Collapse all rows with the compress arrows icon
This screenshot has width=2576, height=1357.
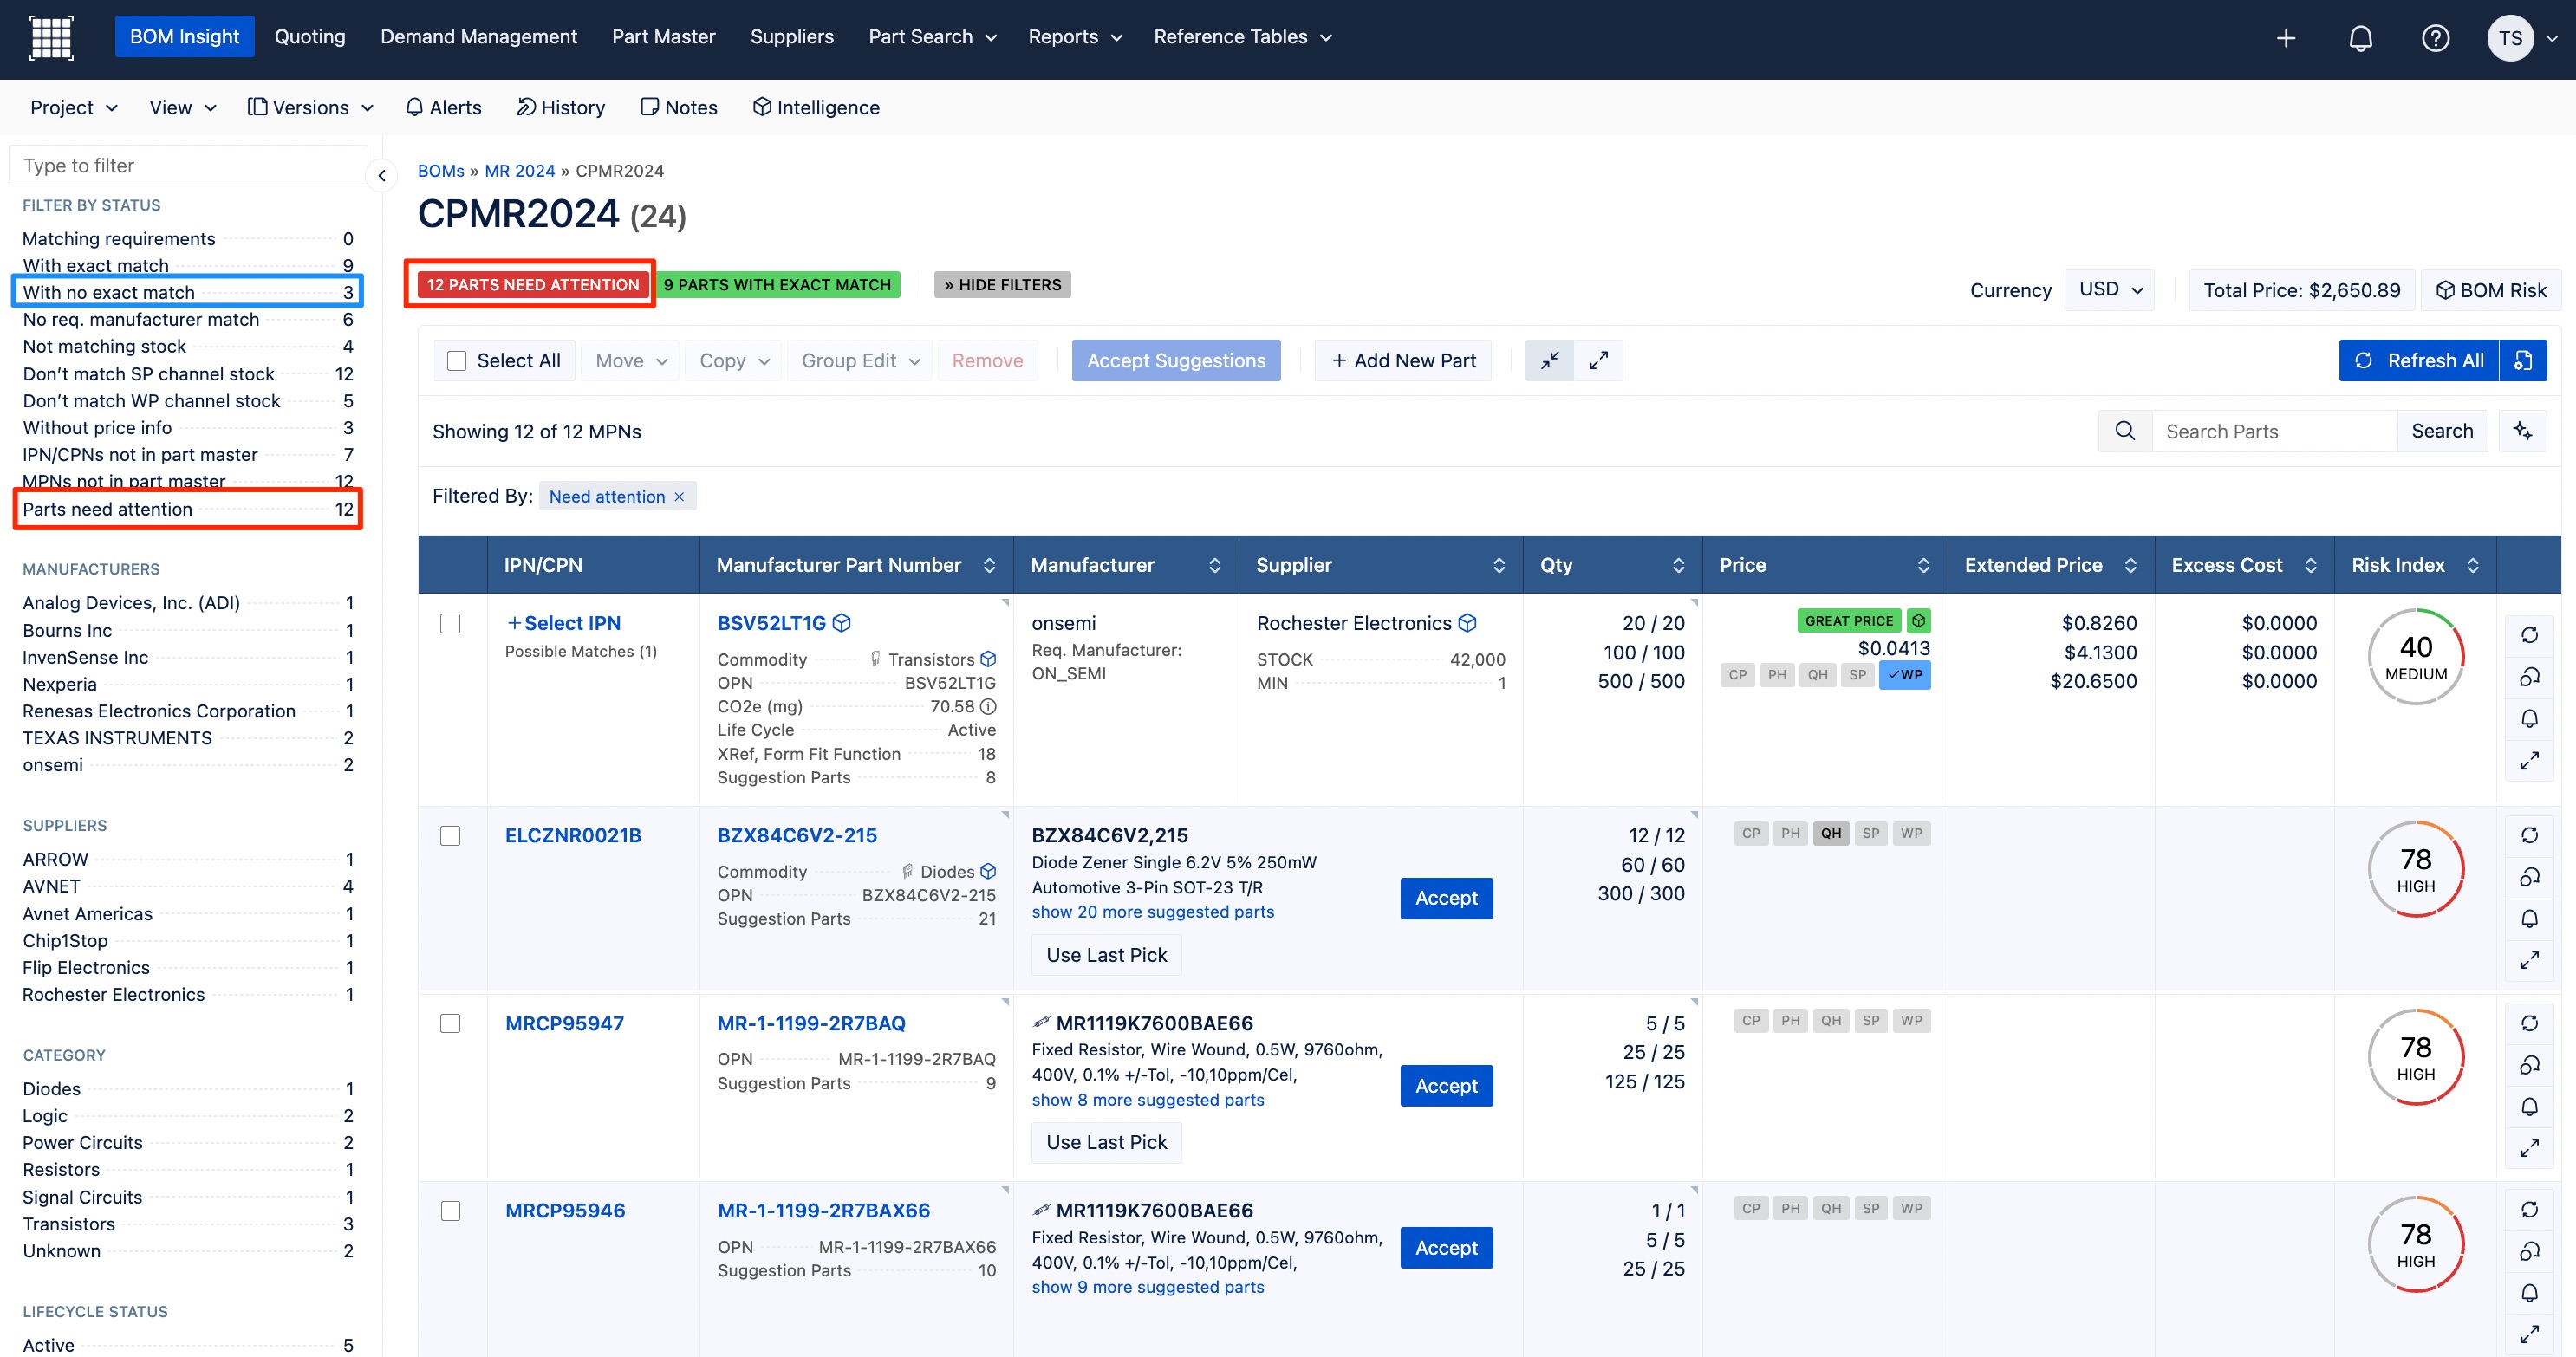1549,361
